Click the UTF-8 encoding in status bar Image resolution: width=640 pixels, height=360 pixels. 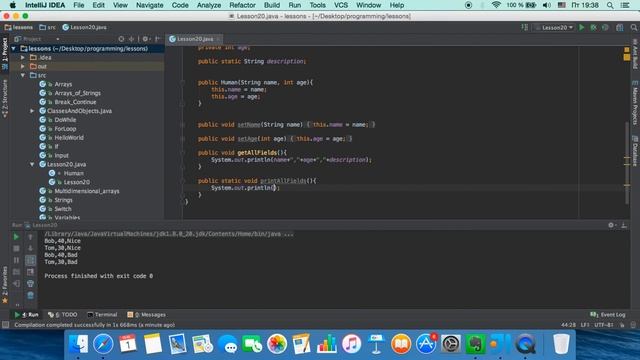[604, 325]
